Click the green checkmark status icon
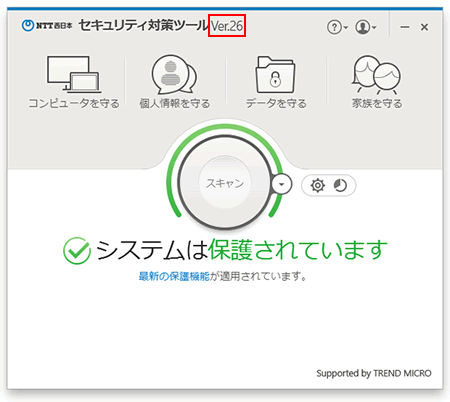Screen dimensions: 450x402 click(77, 251)
